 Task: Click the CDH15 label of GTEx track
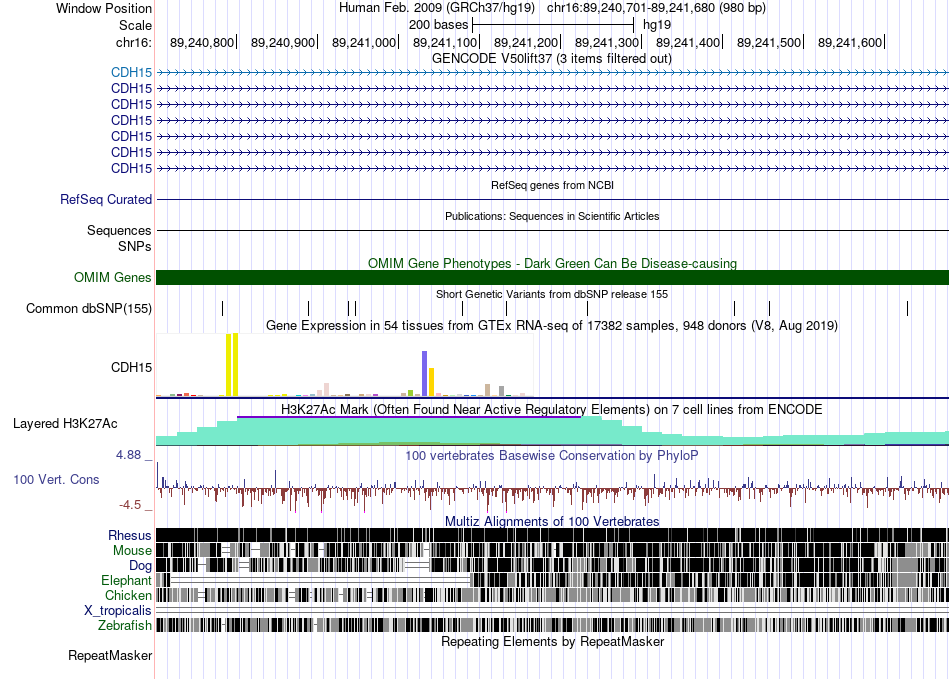tap(131, 368)
